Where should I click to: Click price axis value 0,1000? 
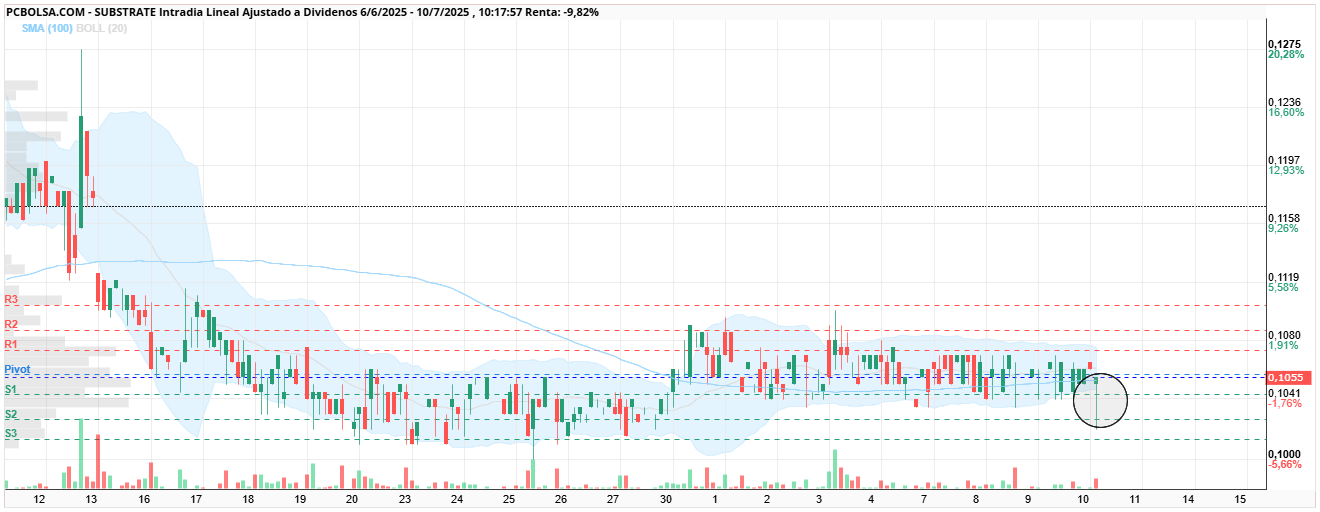click(x=1284, y=454)
